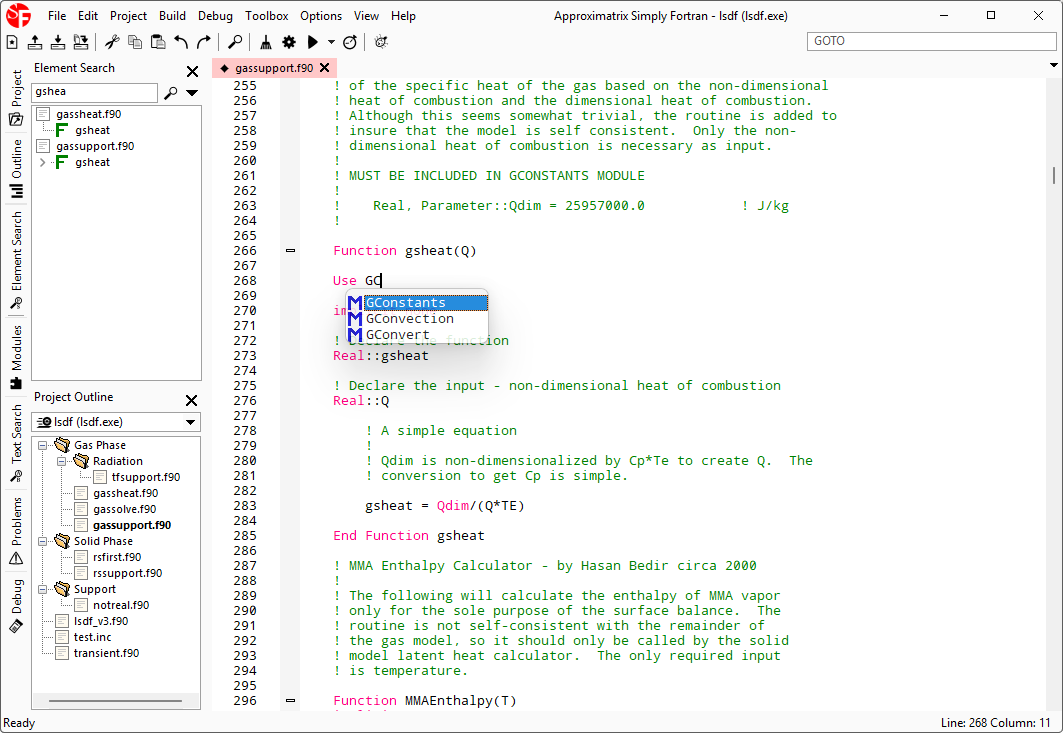Open Find with the magnifier toolbar icon
This screenshot has width=1063, height=733.
235,42
